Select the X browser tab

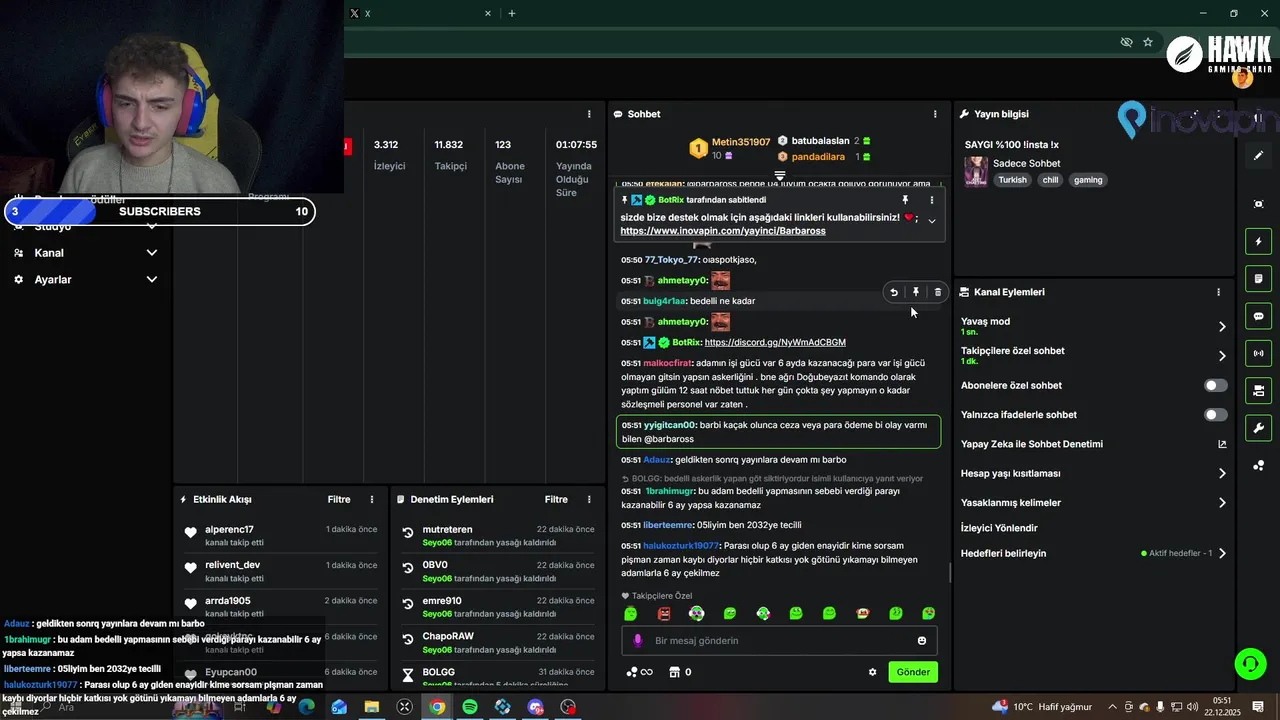420,13
